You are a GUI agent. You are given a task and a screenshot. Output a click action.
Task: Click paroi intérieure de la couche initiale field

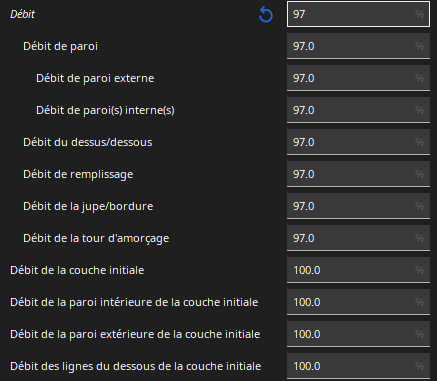[x=358, y=302]
